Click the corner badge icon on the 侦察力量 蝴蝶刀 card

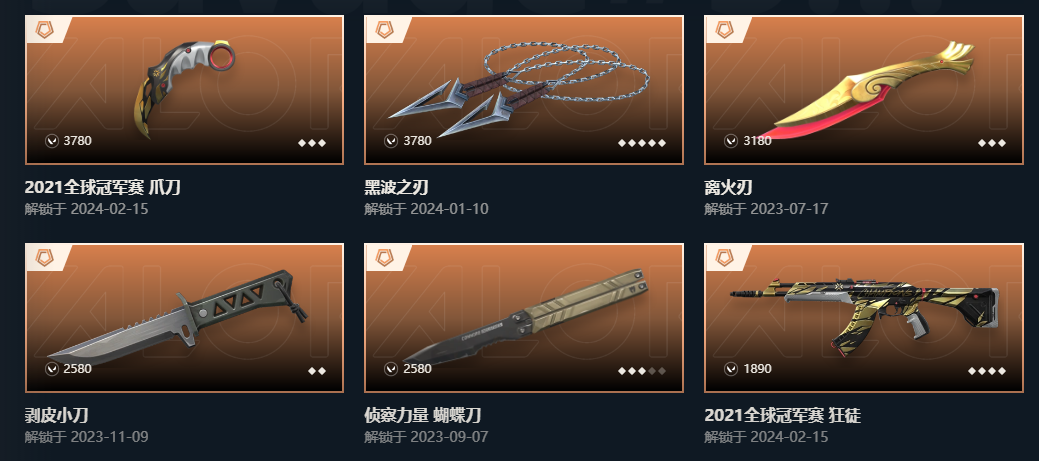384,258
